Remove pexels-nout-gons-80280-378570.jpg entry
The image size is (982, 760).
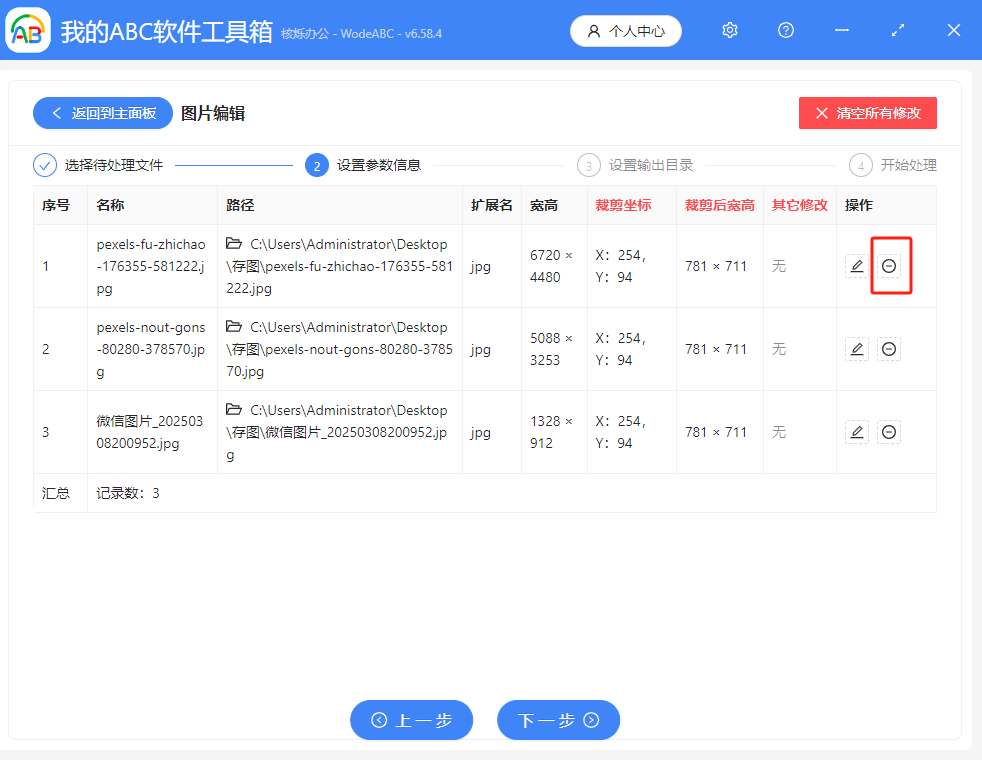pos(889,349)
